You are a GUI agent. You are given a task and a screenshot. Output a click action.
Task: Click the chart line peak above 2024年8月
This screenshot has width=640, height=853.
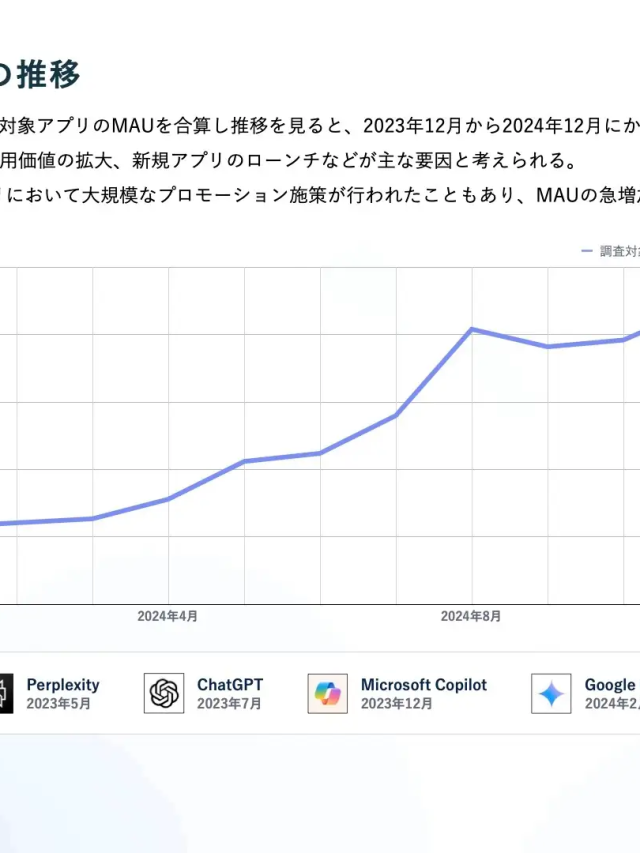click(472, 329)
